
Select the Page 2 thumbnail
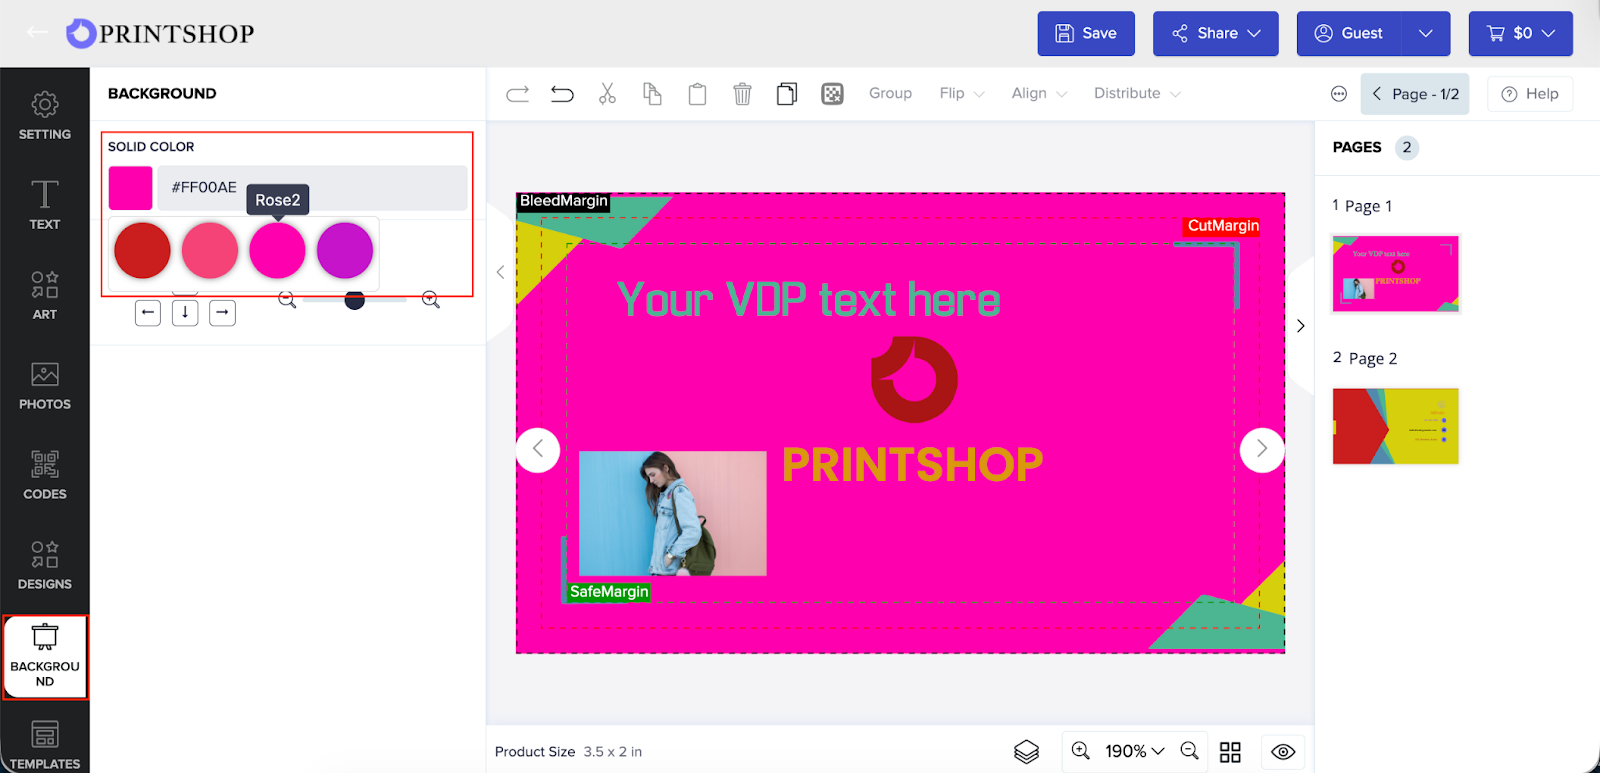(x=1395, y=426)
